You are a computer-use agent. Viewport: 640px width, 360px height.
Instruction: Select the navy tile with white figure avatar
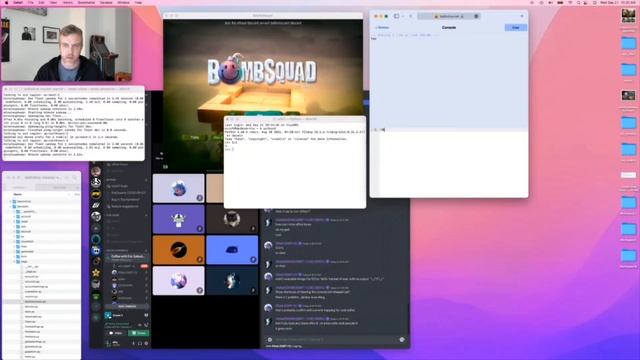[232, 281]
